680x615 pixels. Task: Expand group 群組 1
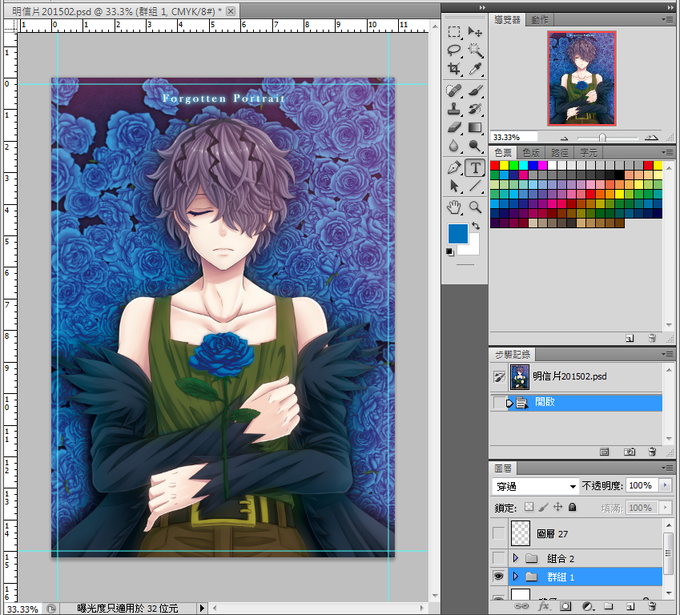(x=515, y=576)
